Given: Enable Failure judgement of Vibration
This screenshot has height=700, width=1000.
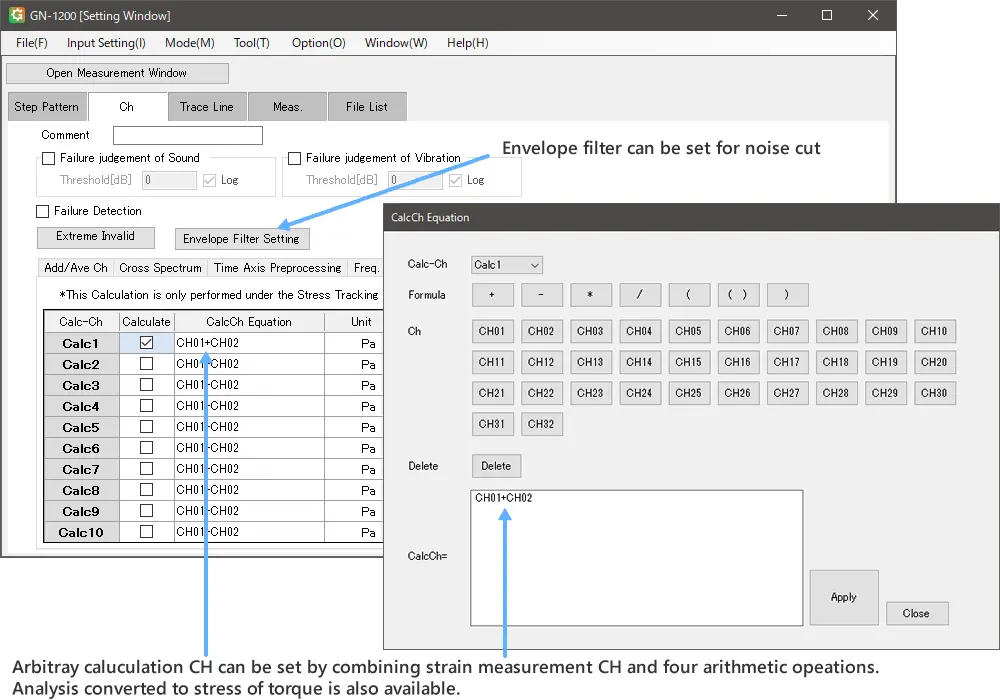Looking at the screenshot, I should (x=295, y=158).
